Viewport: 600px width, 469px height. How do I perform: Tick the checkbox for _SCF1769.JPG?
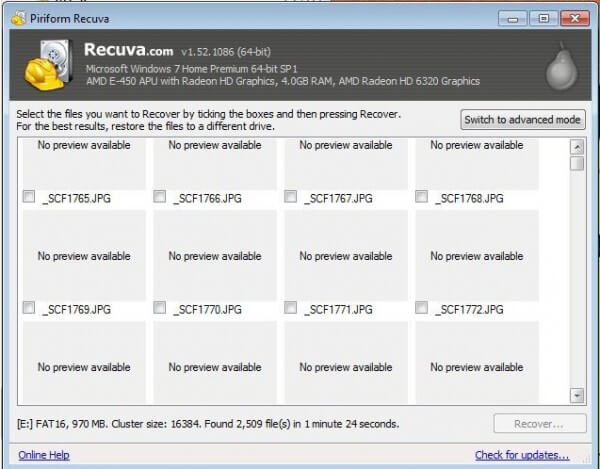pos(29,308)
